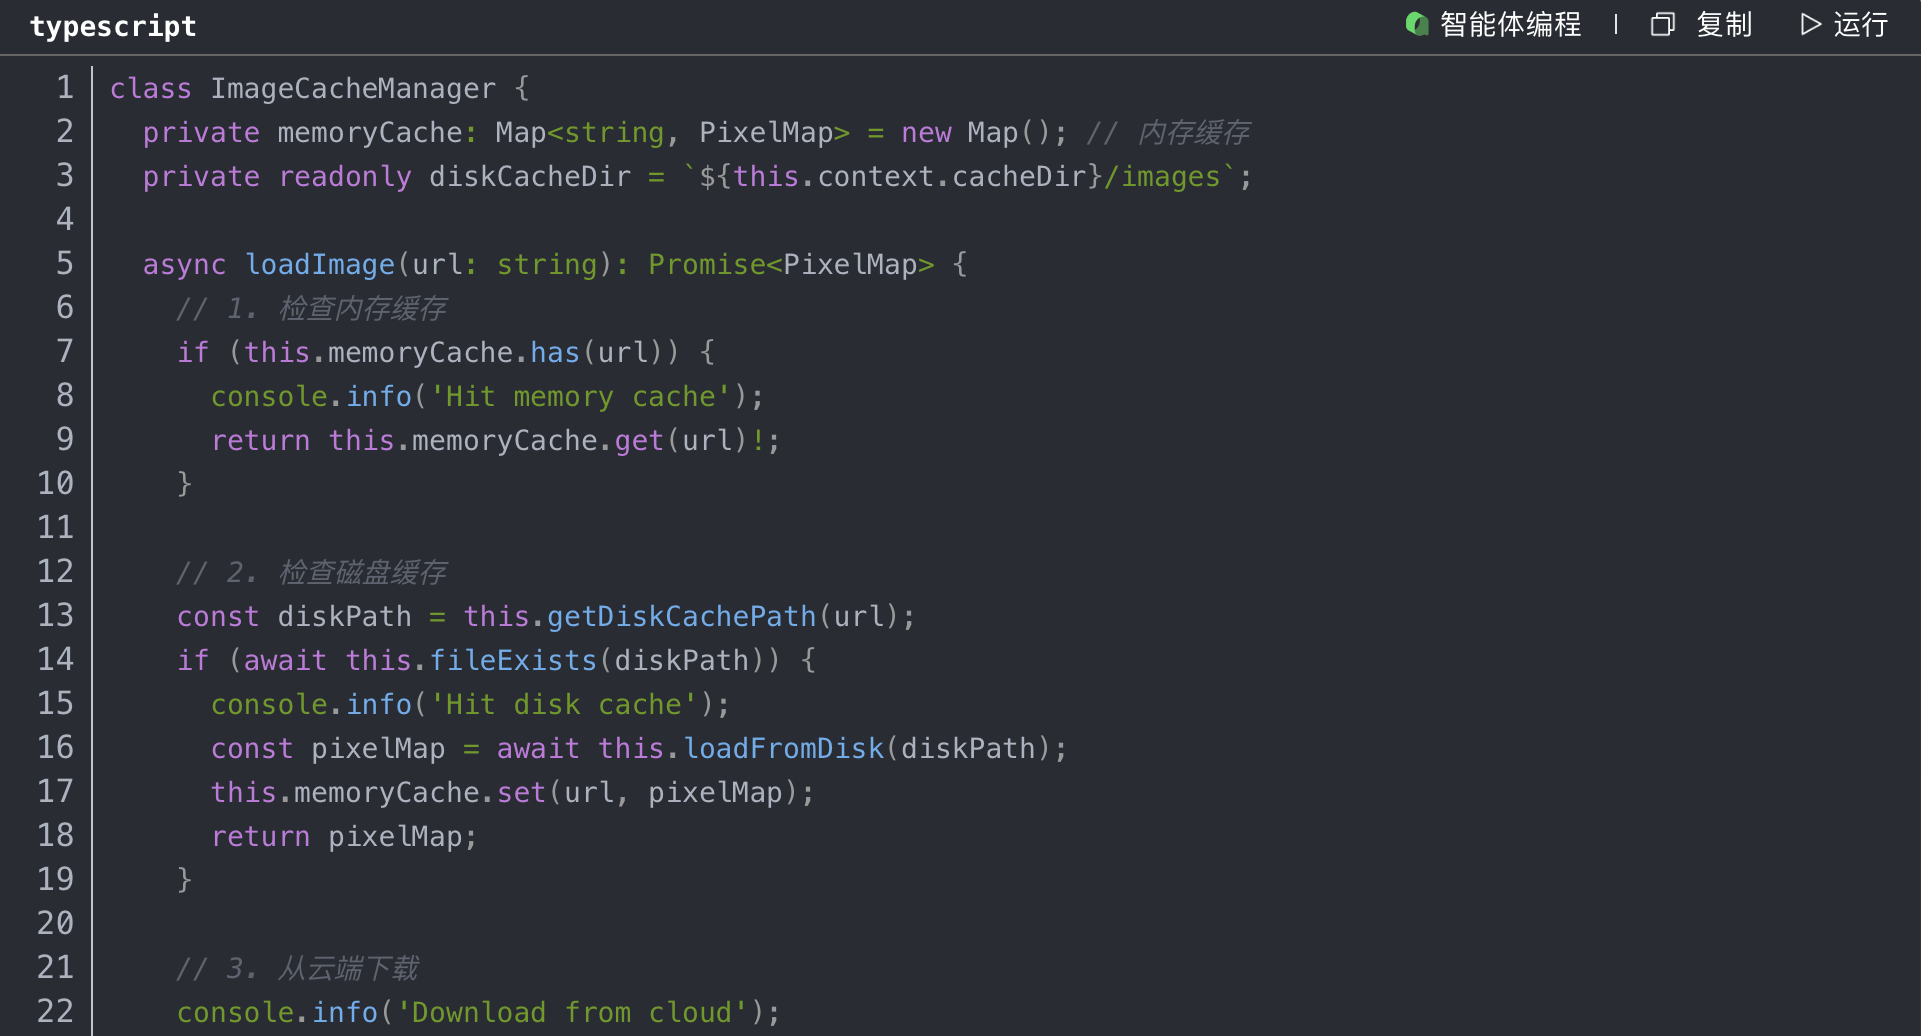Click the diskCacheDir property name
1922x1036 pixels.
(530, 177)
